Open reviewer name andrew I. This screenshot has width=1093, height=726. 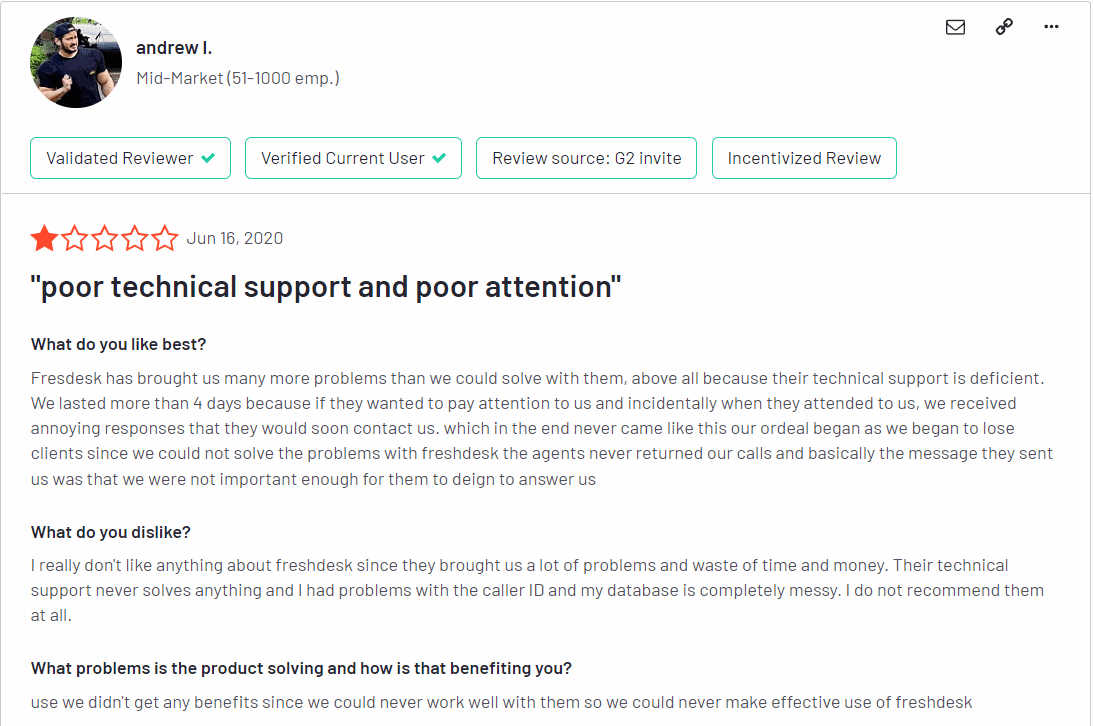(x=174, y=47)
